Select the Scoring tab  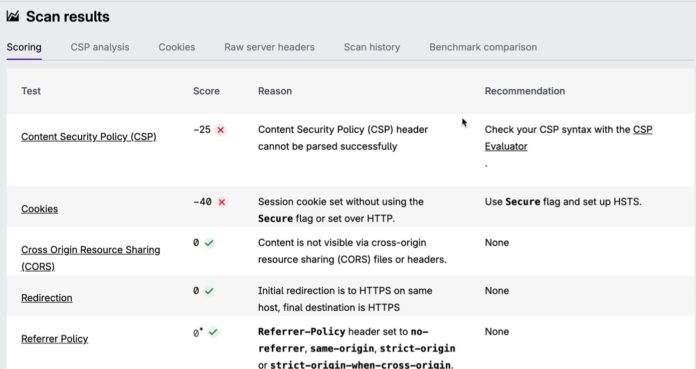pyautogui.click(x=24, y=47)
